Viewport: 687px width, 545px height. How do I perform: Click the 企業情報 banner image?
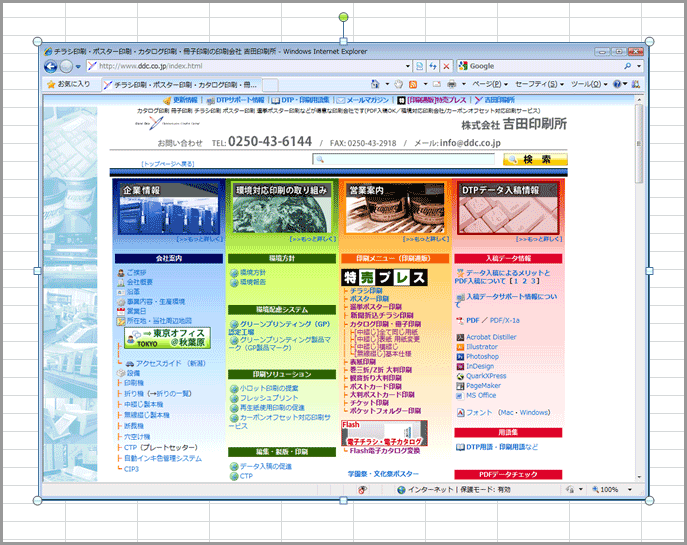coord(169,209)
